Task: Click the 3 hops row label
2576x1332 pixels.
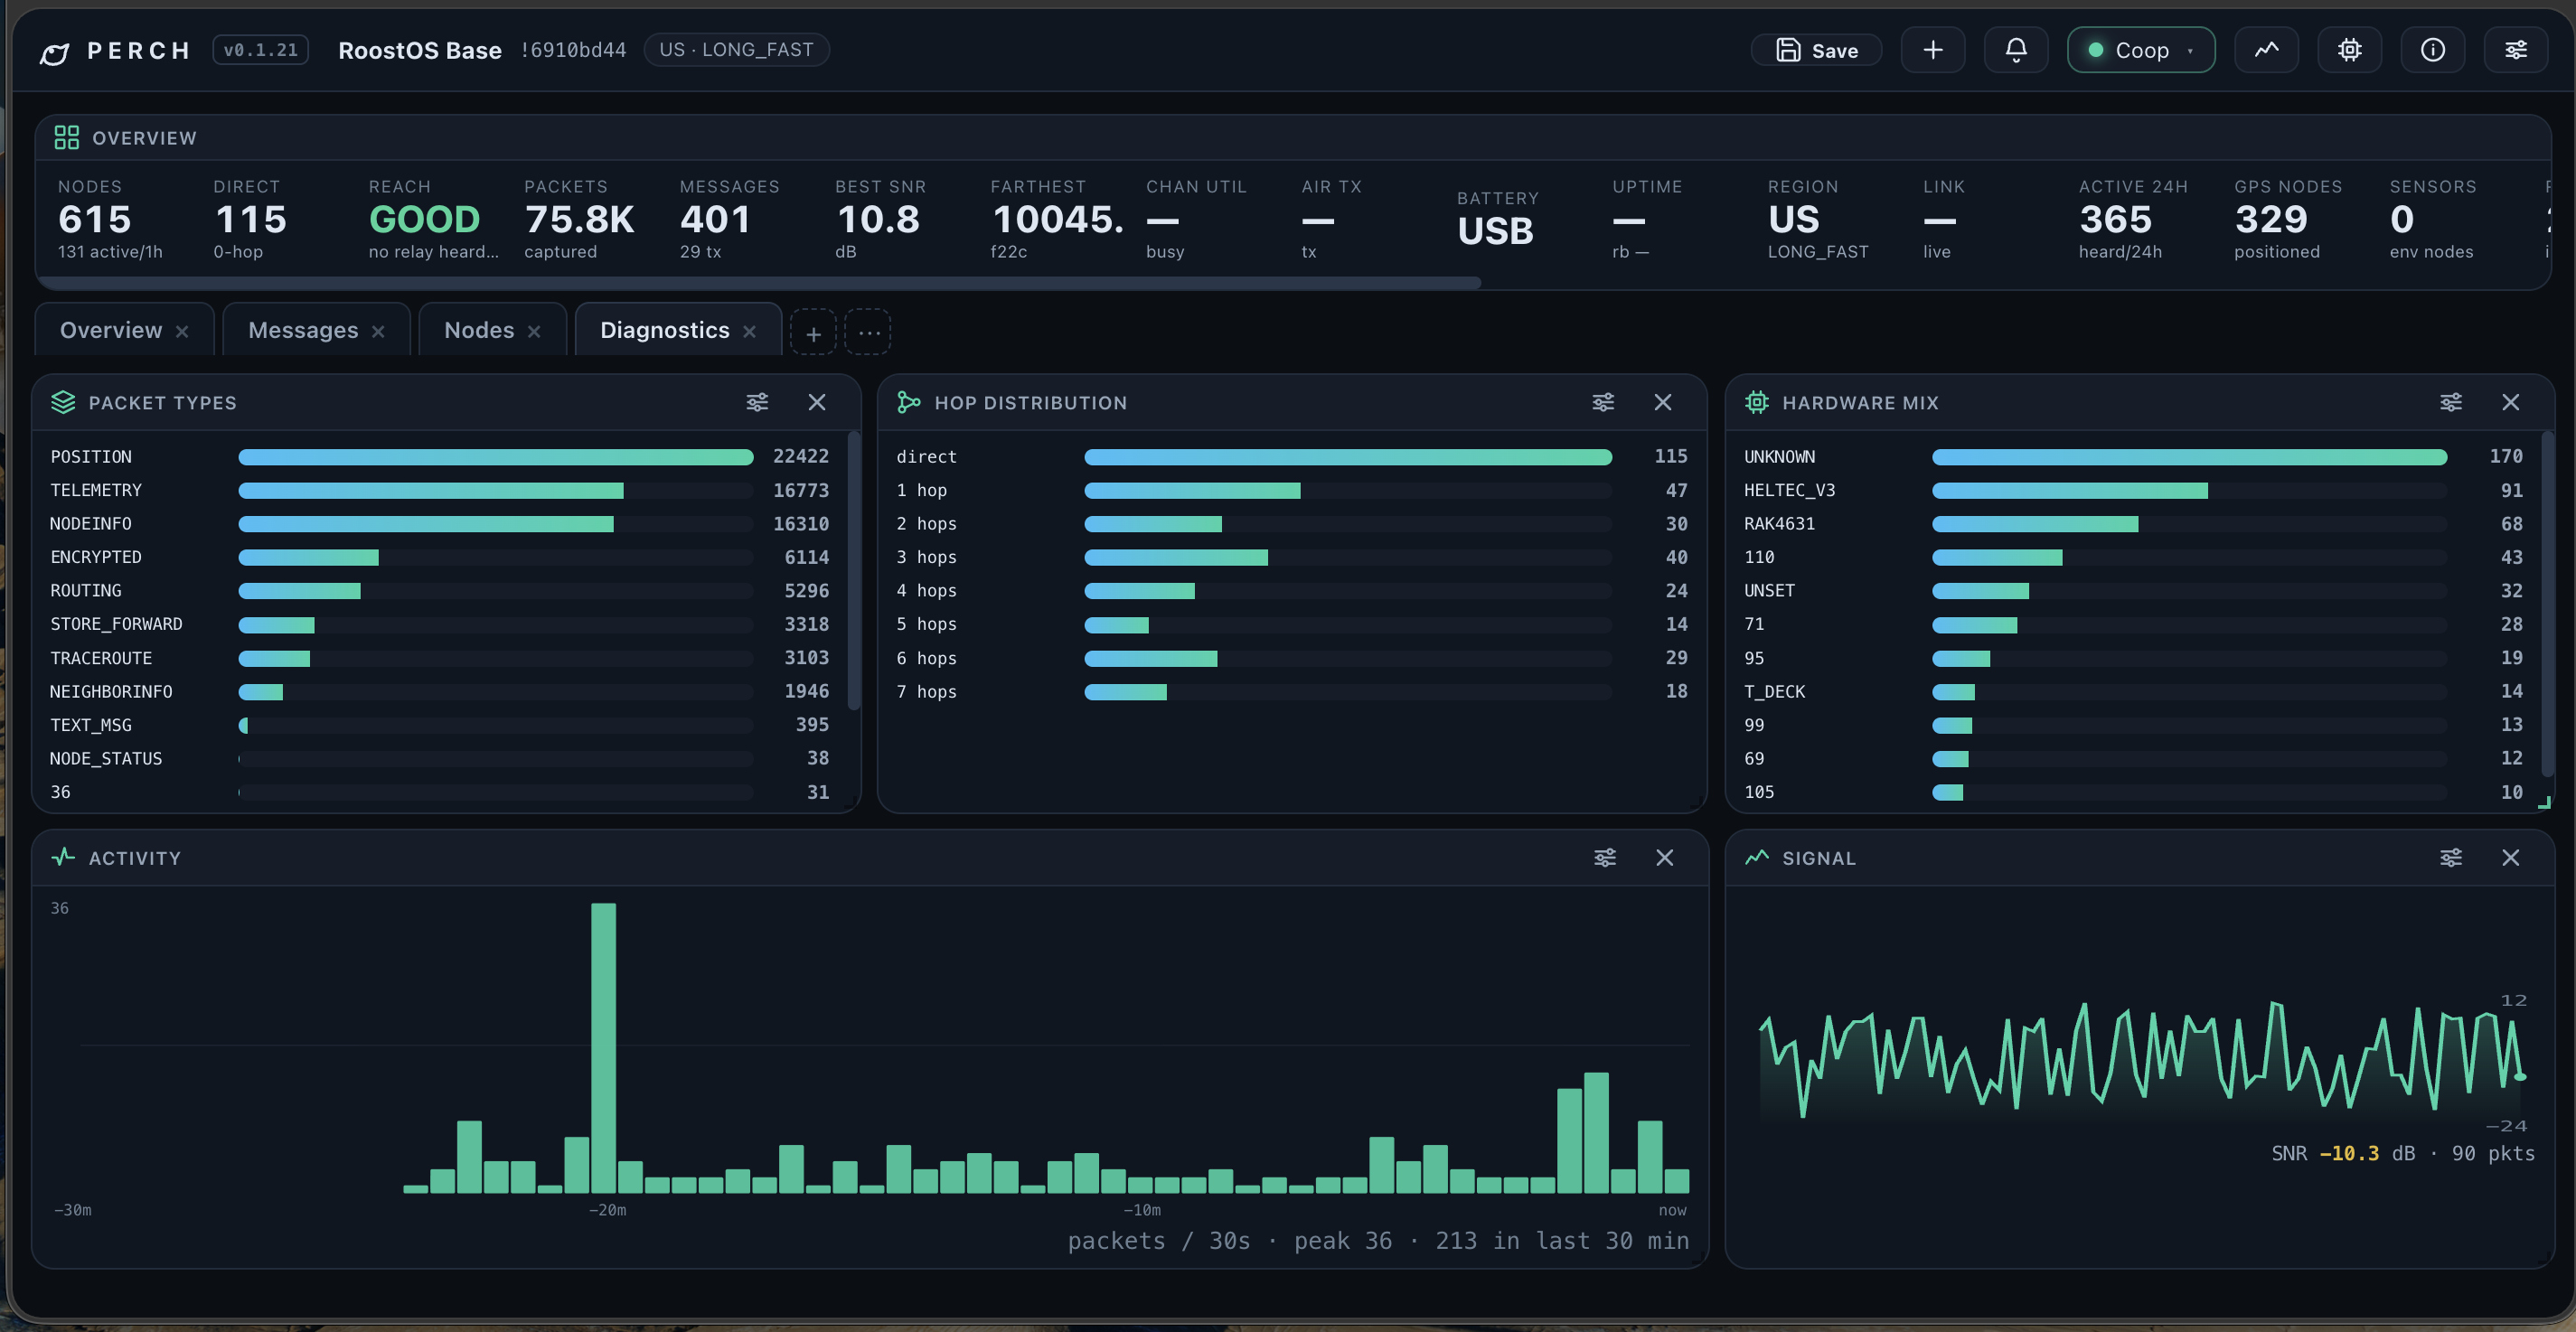Action: [x=926, y=557]
